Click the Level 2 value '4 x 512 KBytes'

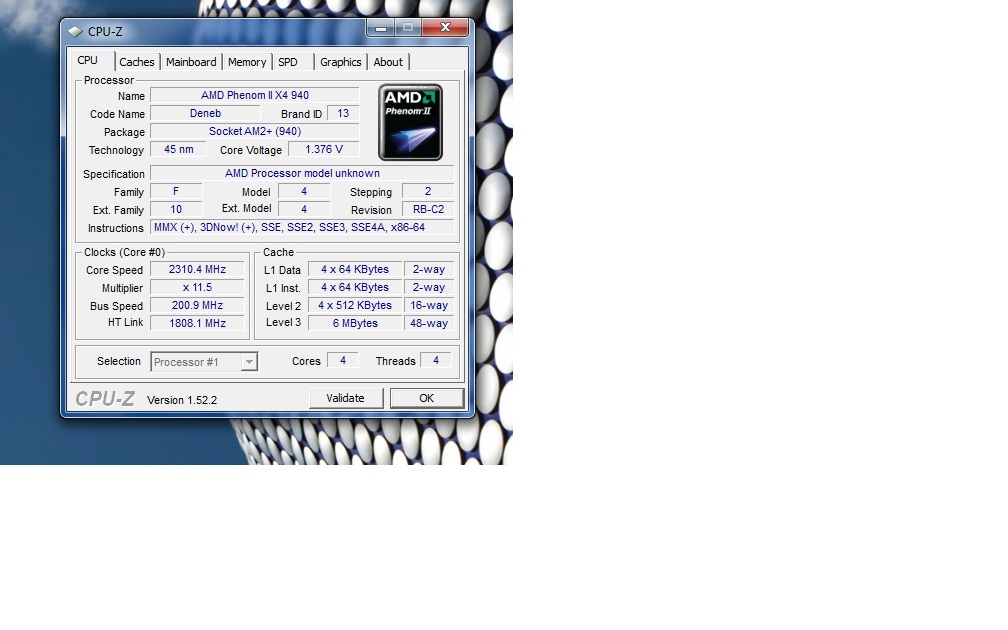click(355, 305)
